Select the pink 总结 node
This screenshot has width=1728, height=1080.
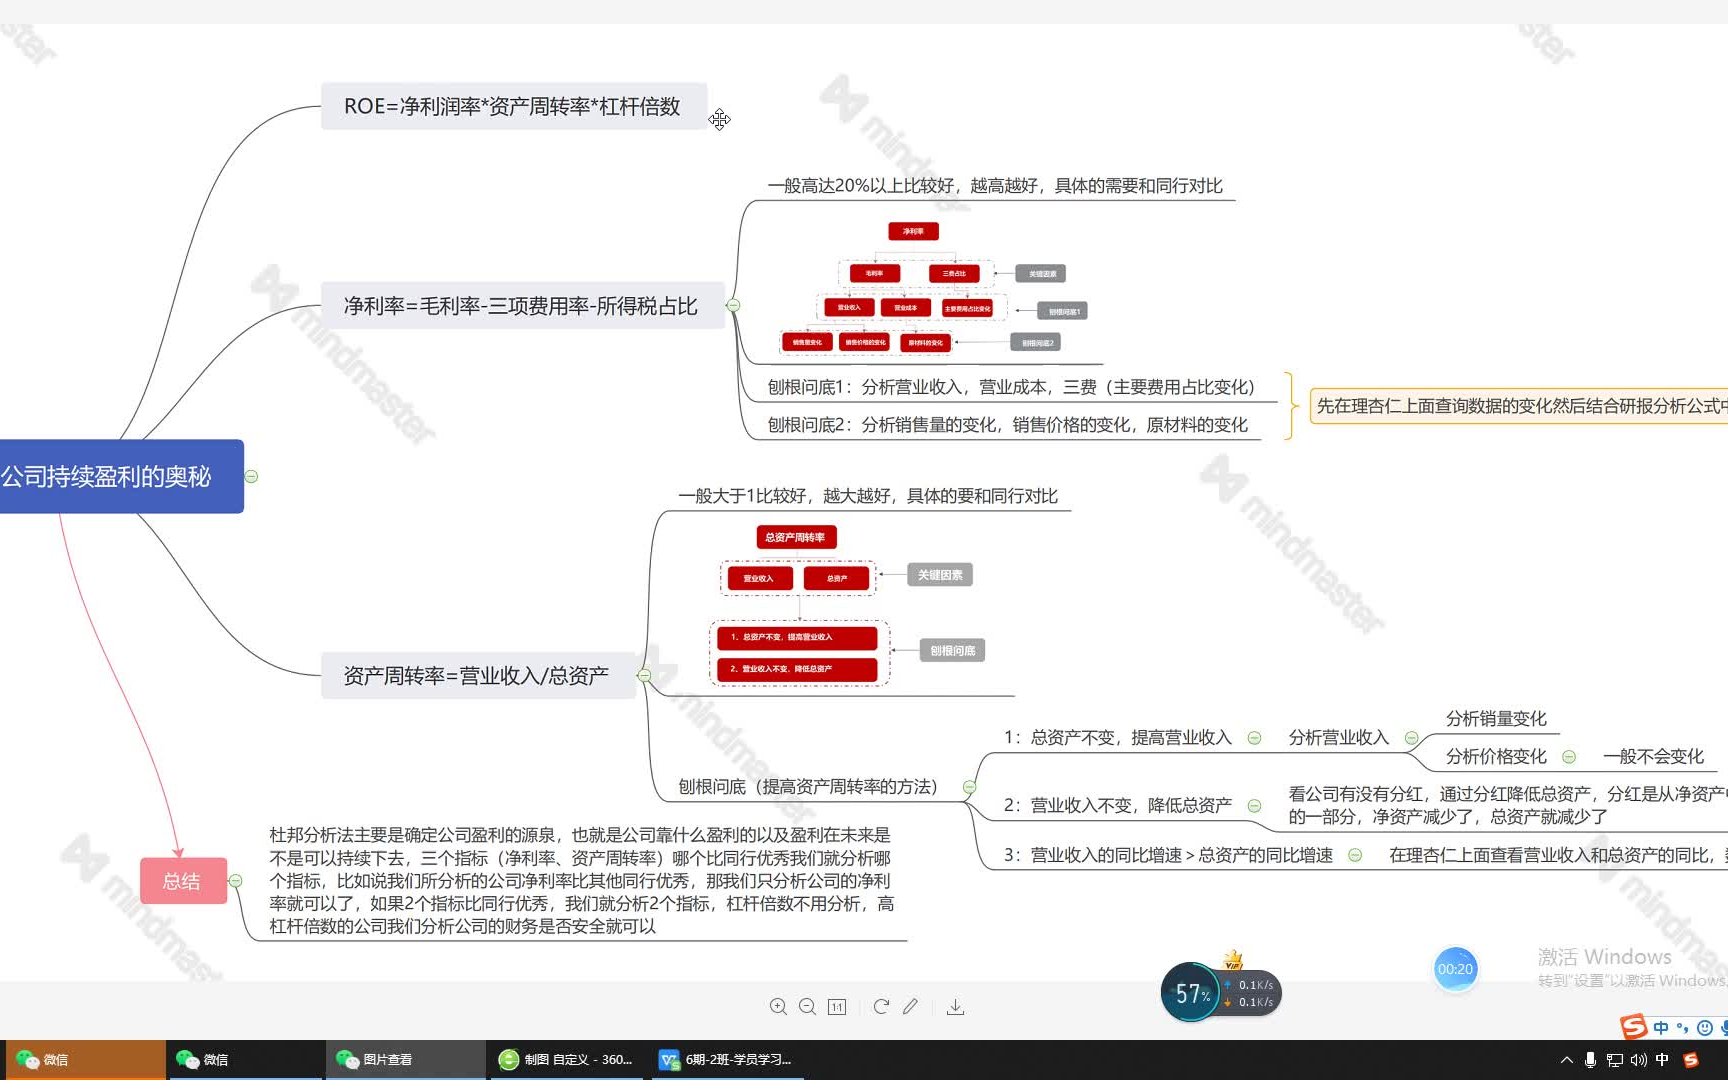click(x=182, y=881)
